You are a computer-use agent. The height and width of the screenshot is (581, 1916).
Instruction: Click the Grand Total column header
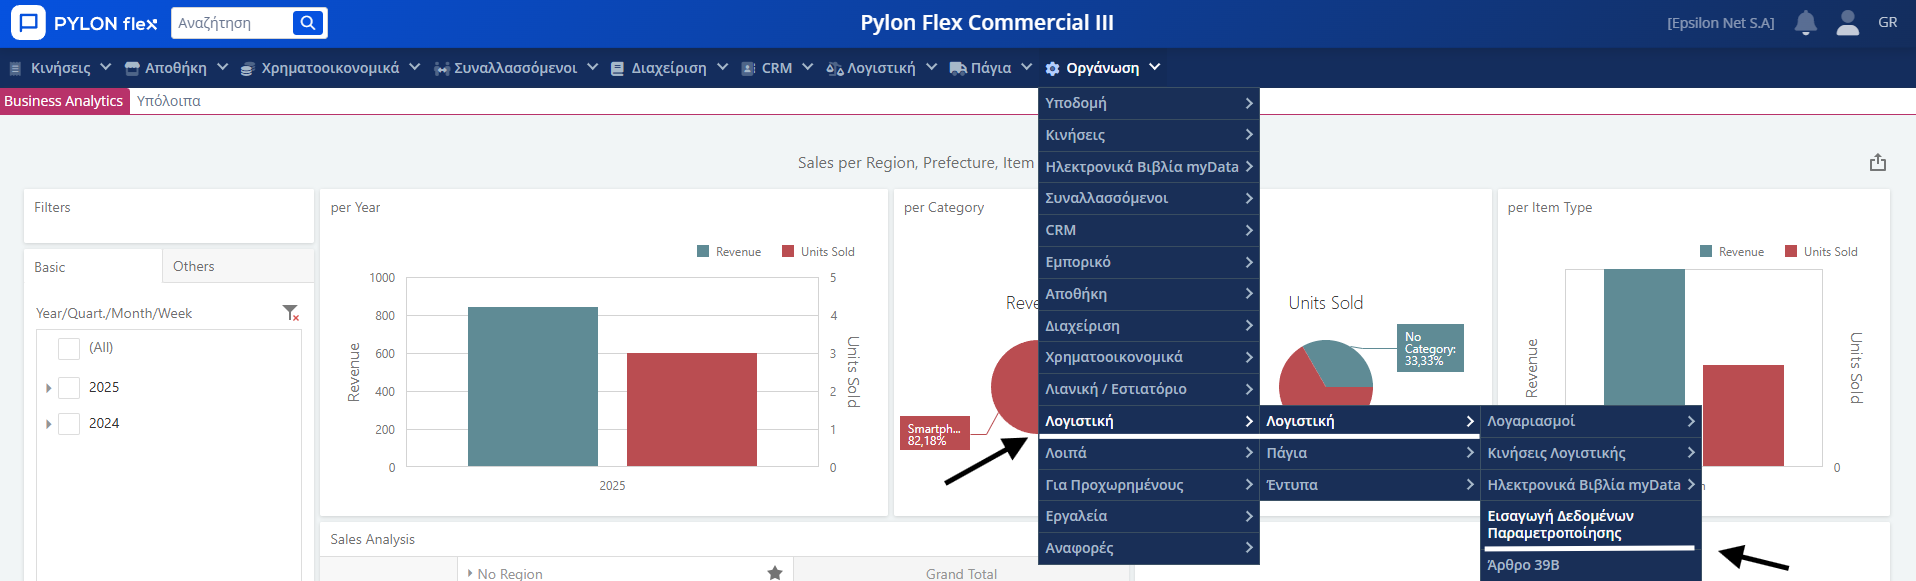pyautogui.click(x=961, y=573)
